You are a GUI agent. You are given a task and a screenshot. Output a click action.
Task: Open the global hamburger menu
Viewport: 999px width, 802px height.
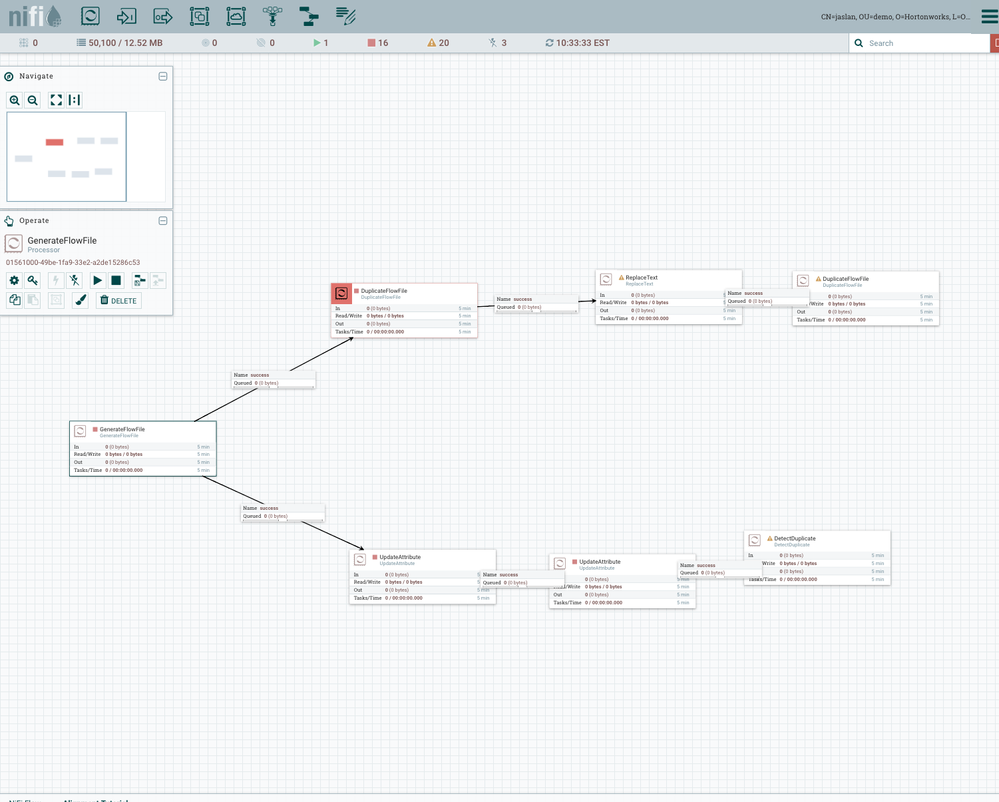click(988, 16)
